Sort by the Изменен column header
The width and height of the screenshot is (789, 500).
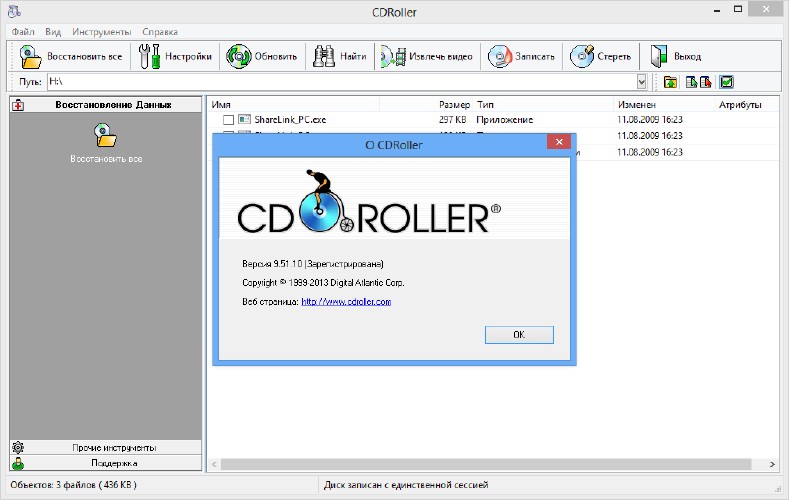point(664,105)
